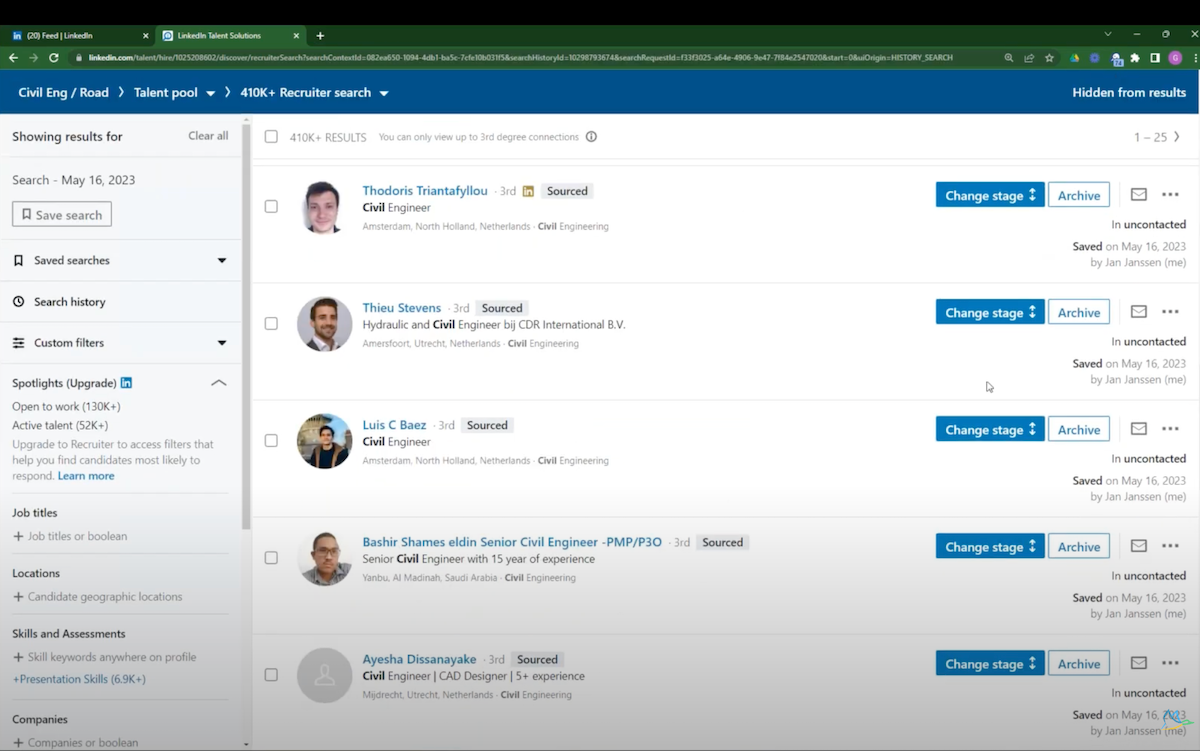
Task: Click the info icon beside 3rd degree connections note
Action: coord(591,136)
